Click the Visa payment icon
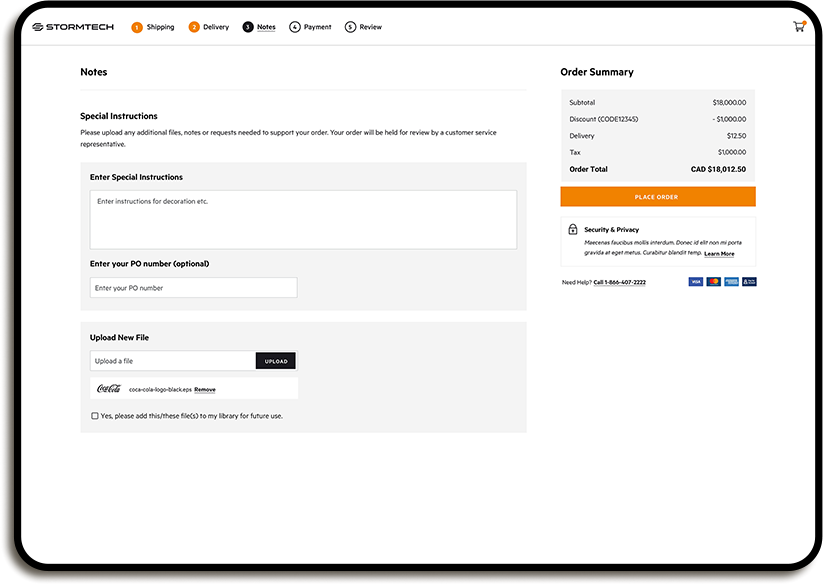Image resolution: width=823 pixels, height=584 pixels. [x=695, y=282]
